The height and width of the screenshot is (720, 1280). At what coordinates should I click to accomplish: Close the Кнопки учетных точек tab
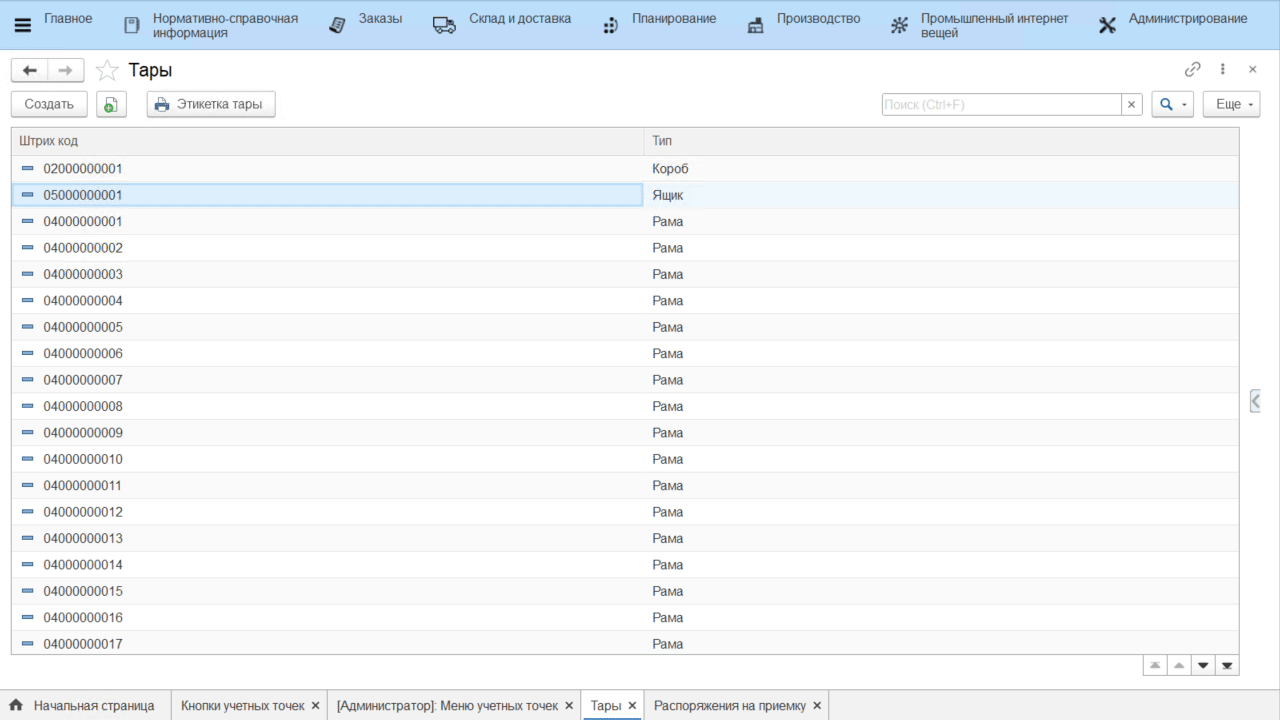click(x=315, y=705)
